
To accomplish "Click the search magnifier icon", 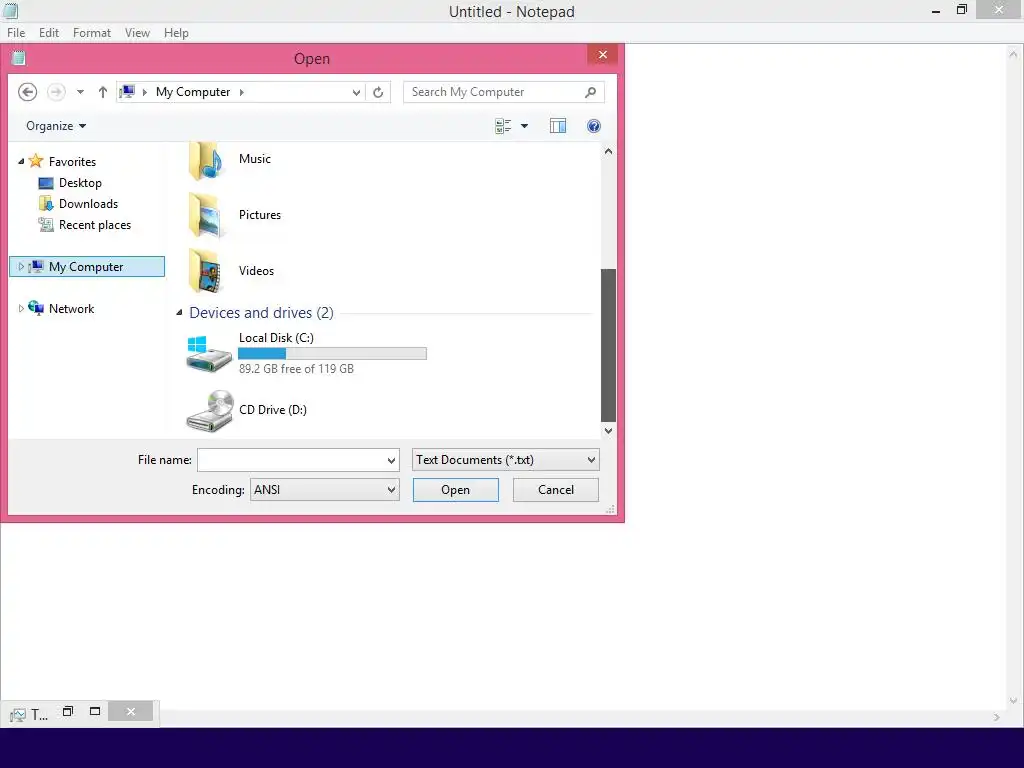I will coord(590,92).
